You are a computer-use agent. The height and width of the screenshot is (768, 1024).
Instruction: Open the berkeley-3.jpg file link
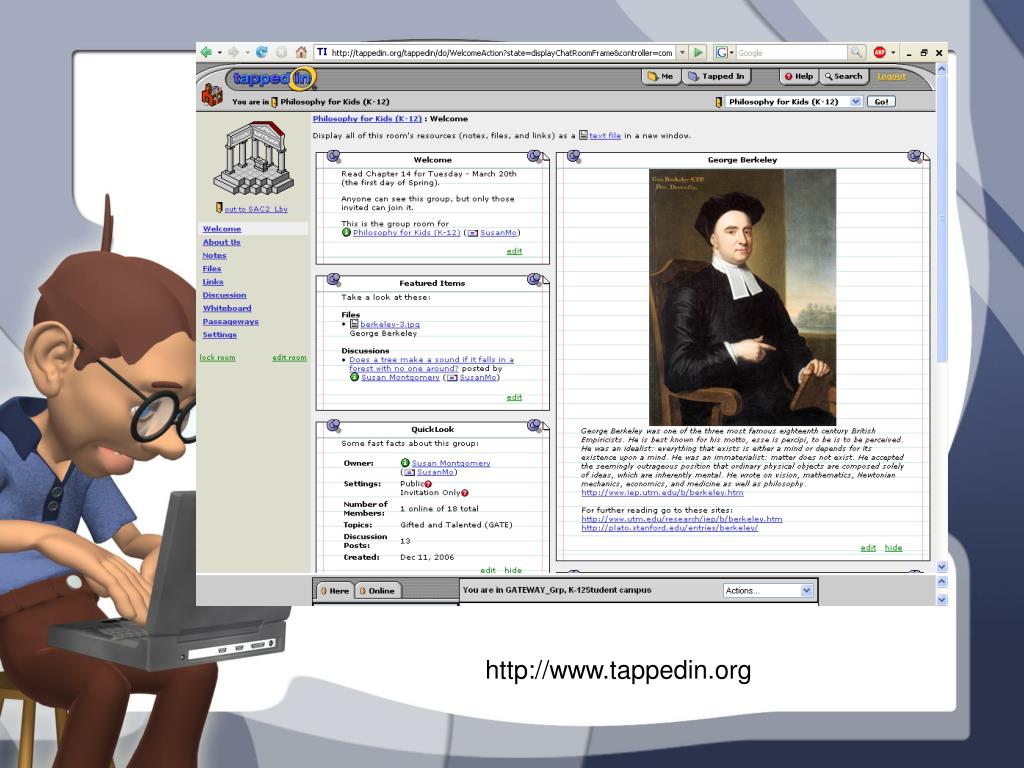click(390, 324)
